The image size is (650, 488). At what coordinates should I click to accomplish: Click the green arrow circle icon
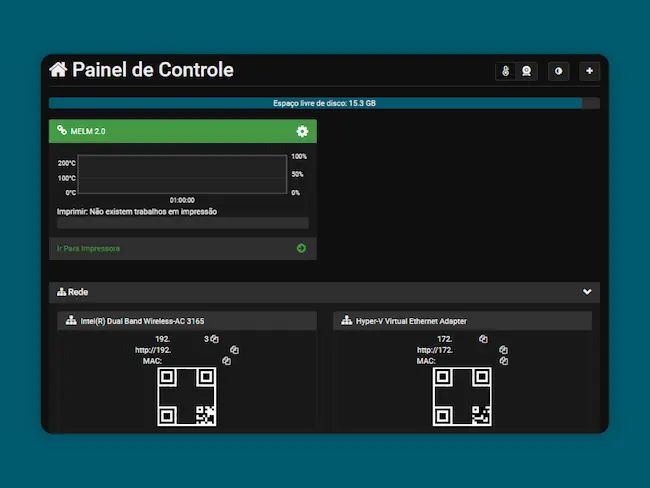301,248
